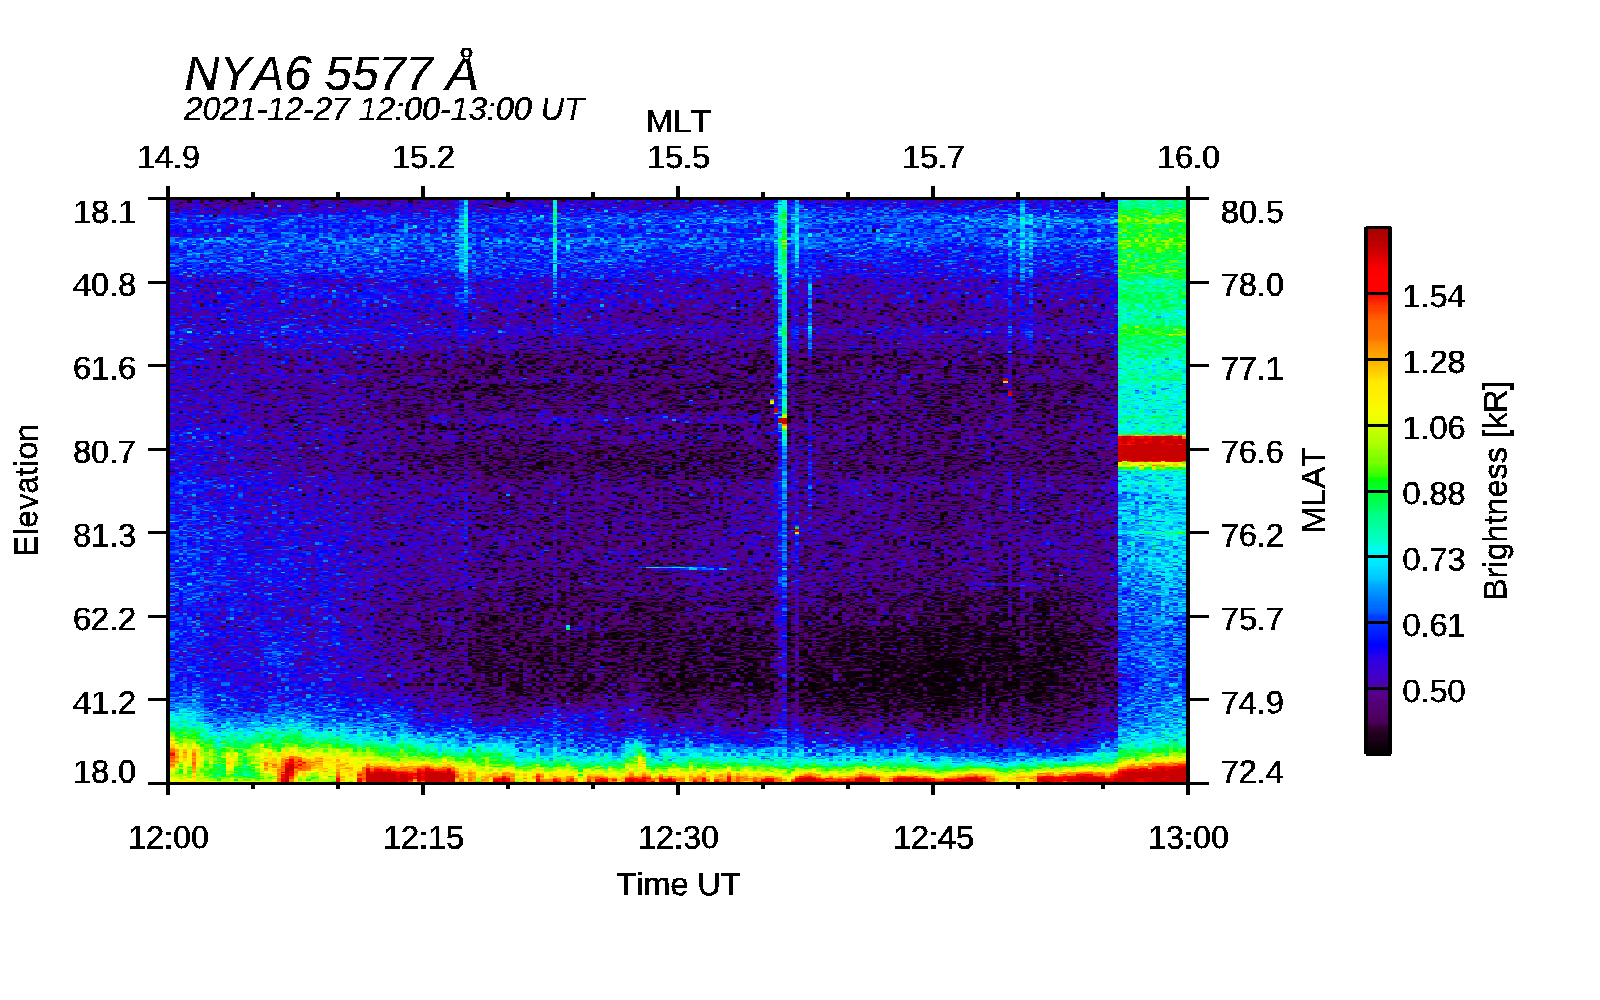The image size is (1600, 1000).
Task: Click MLT tick label 15.7
Action: tap(933, 157)
